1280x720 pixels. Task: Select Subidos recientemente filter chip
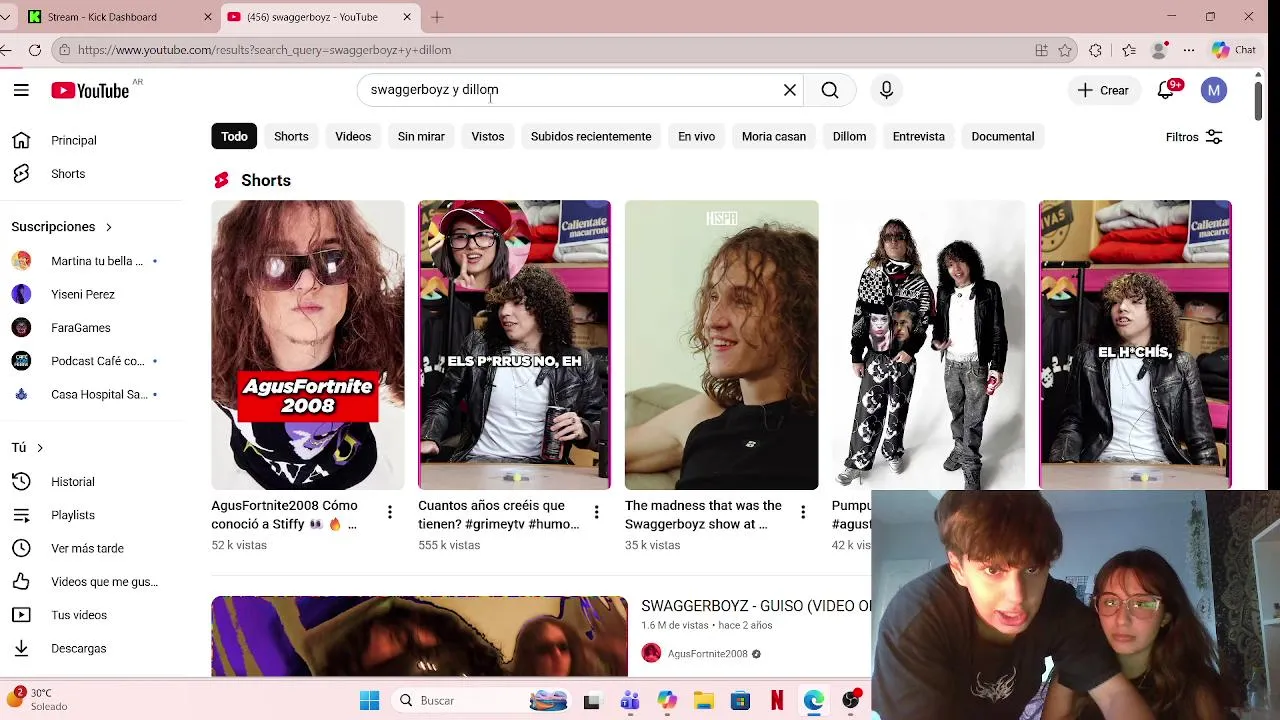pyautogui.click(x=591, y=136)
